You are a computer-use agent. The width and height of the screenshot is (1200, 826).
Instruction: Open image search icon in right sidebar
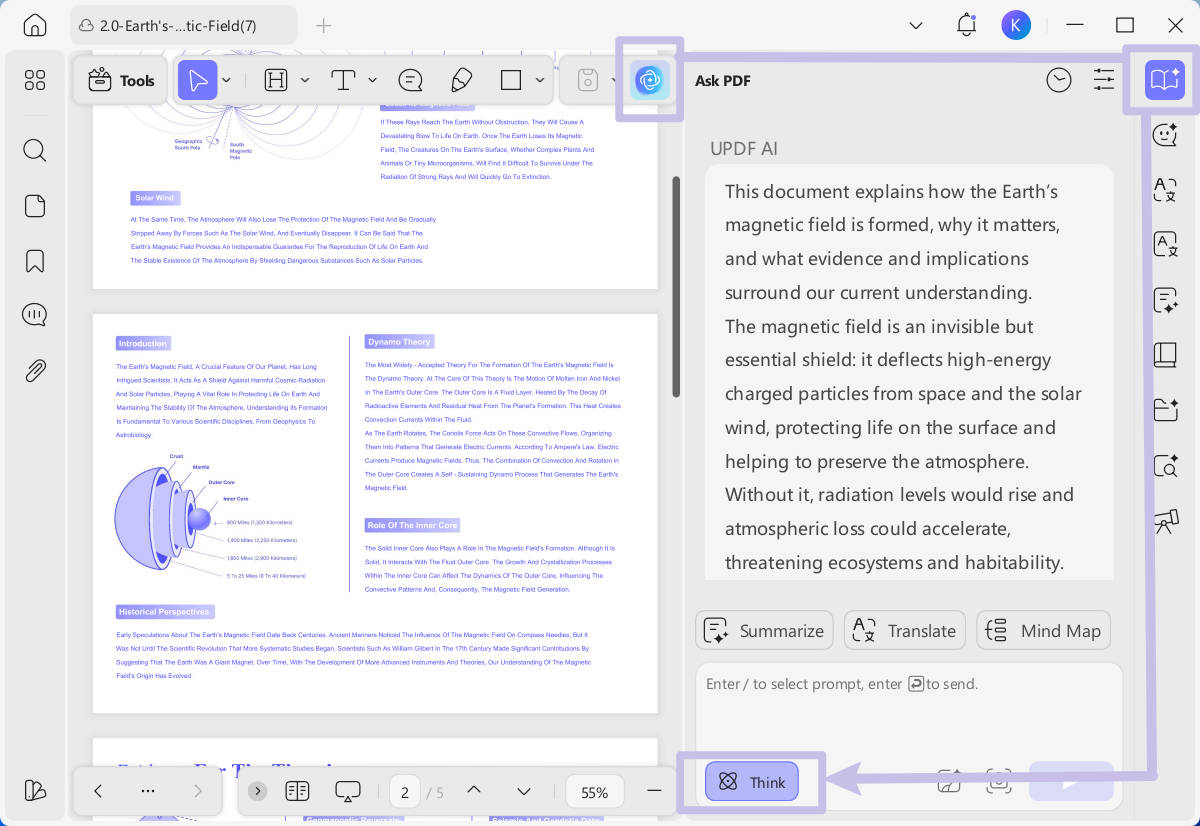click(1165, 465)
